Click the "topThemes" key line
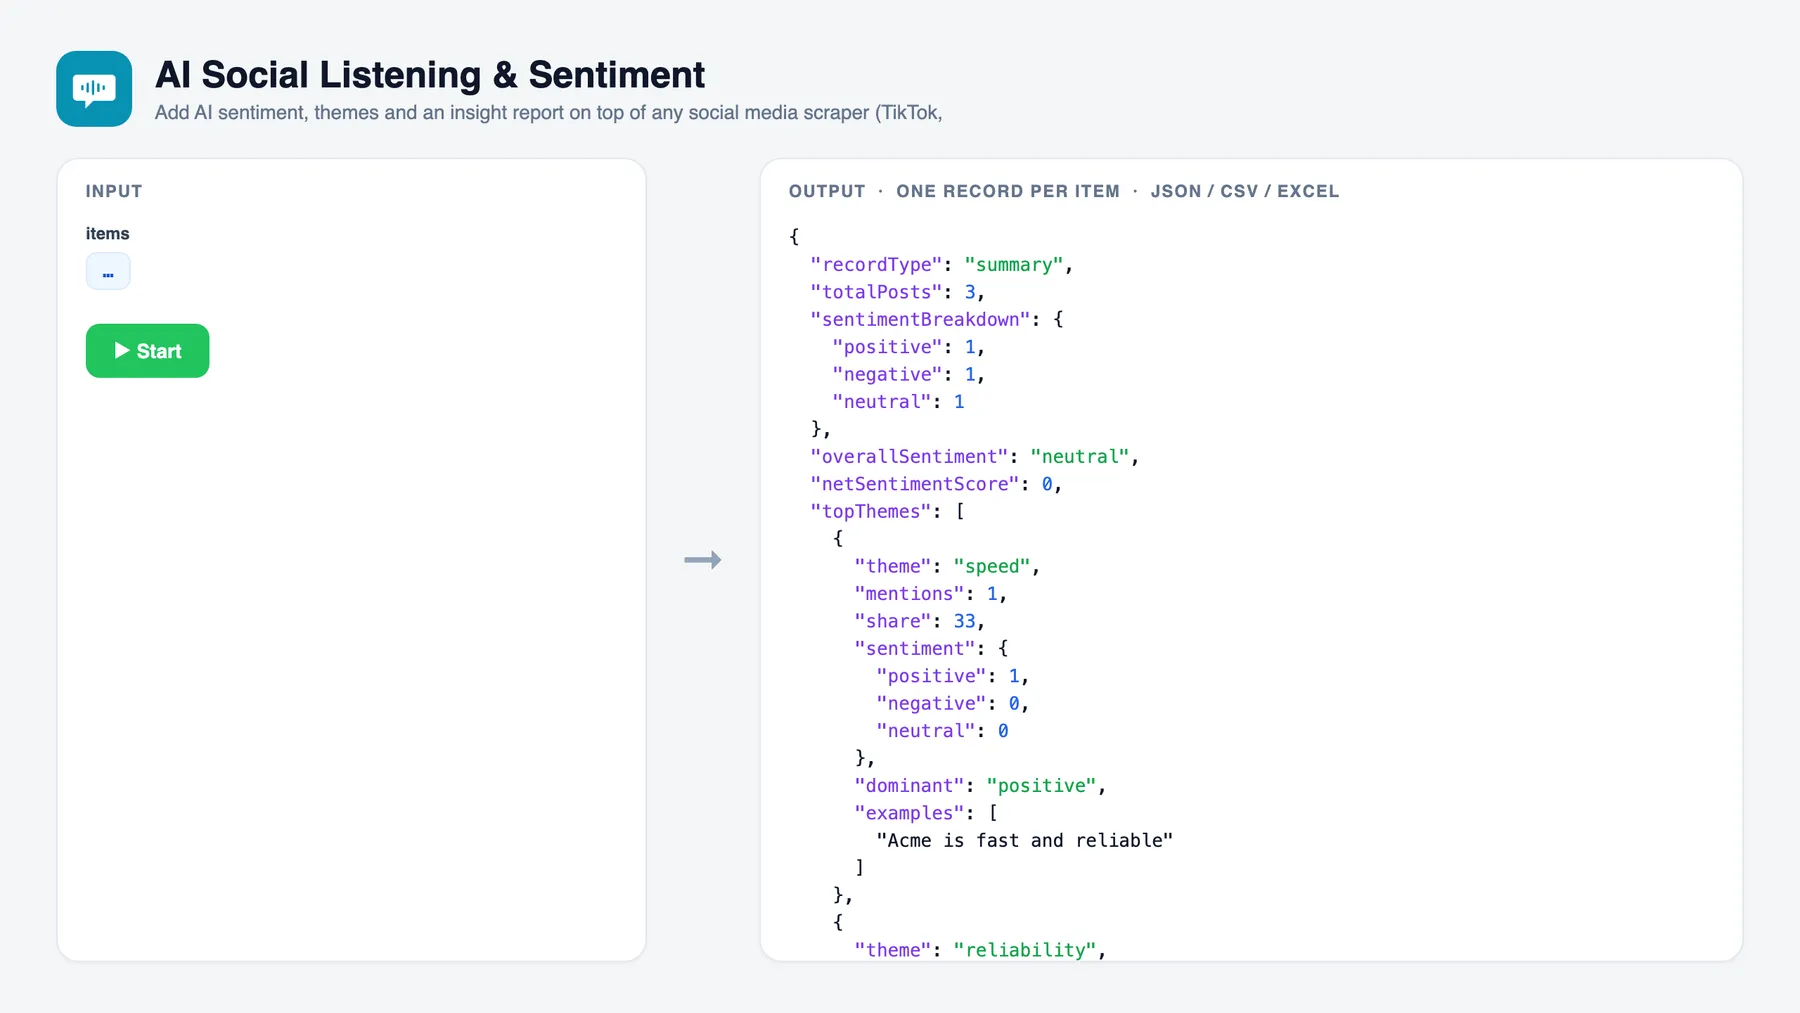 pos(887,511)
